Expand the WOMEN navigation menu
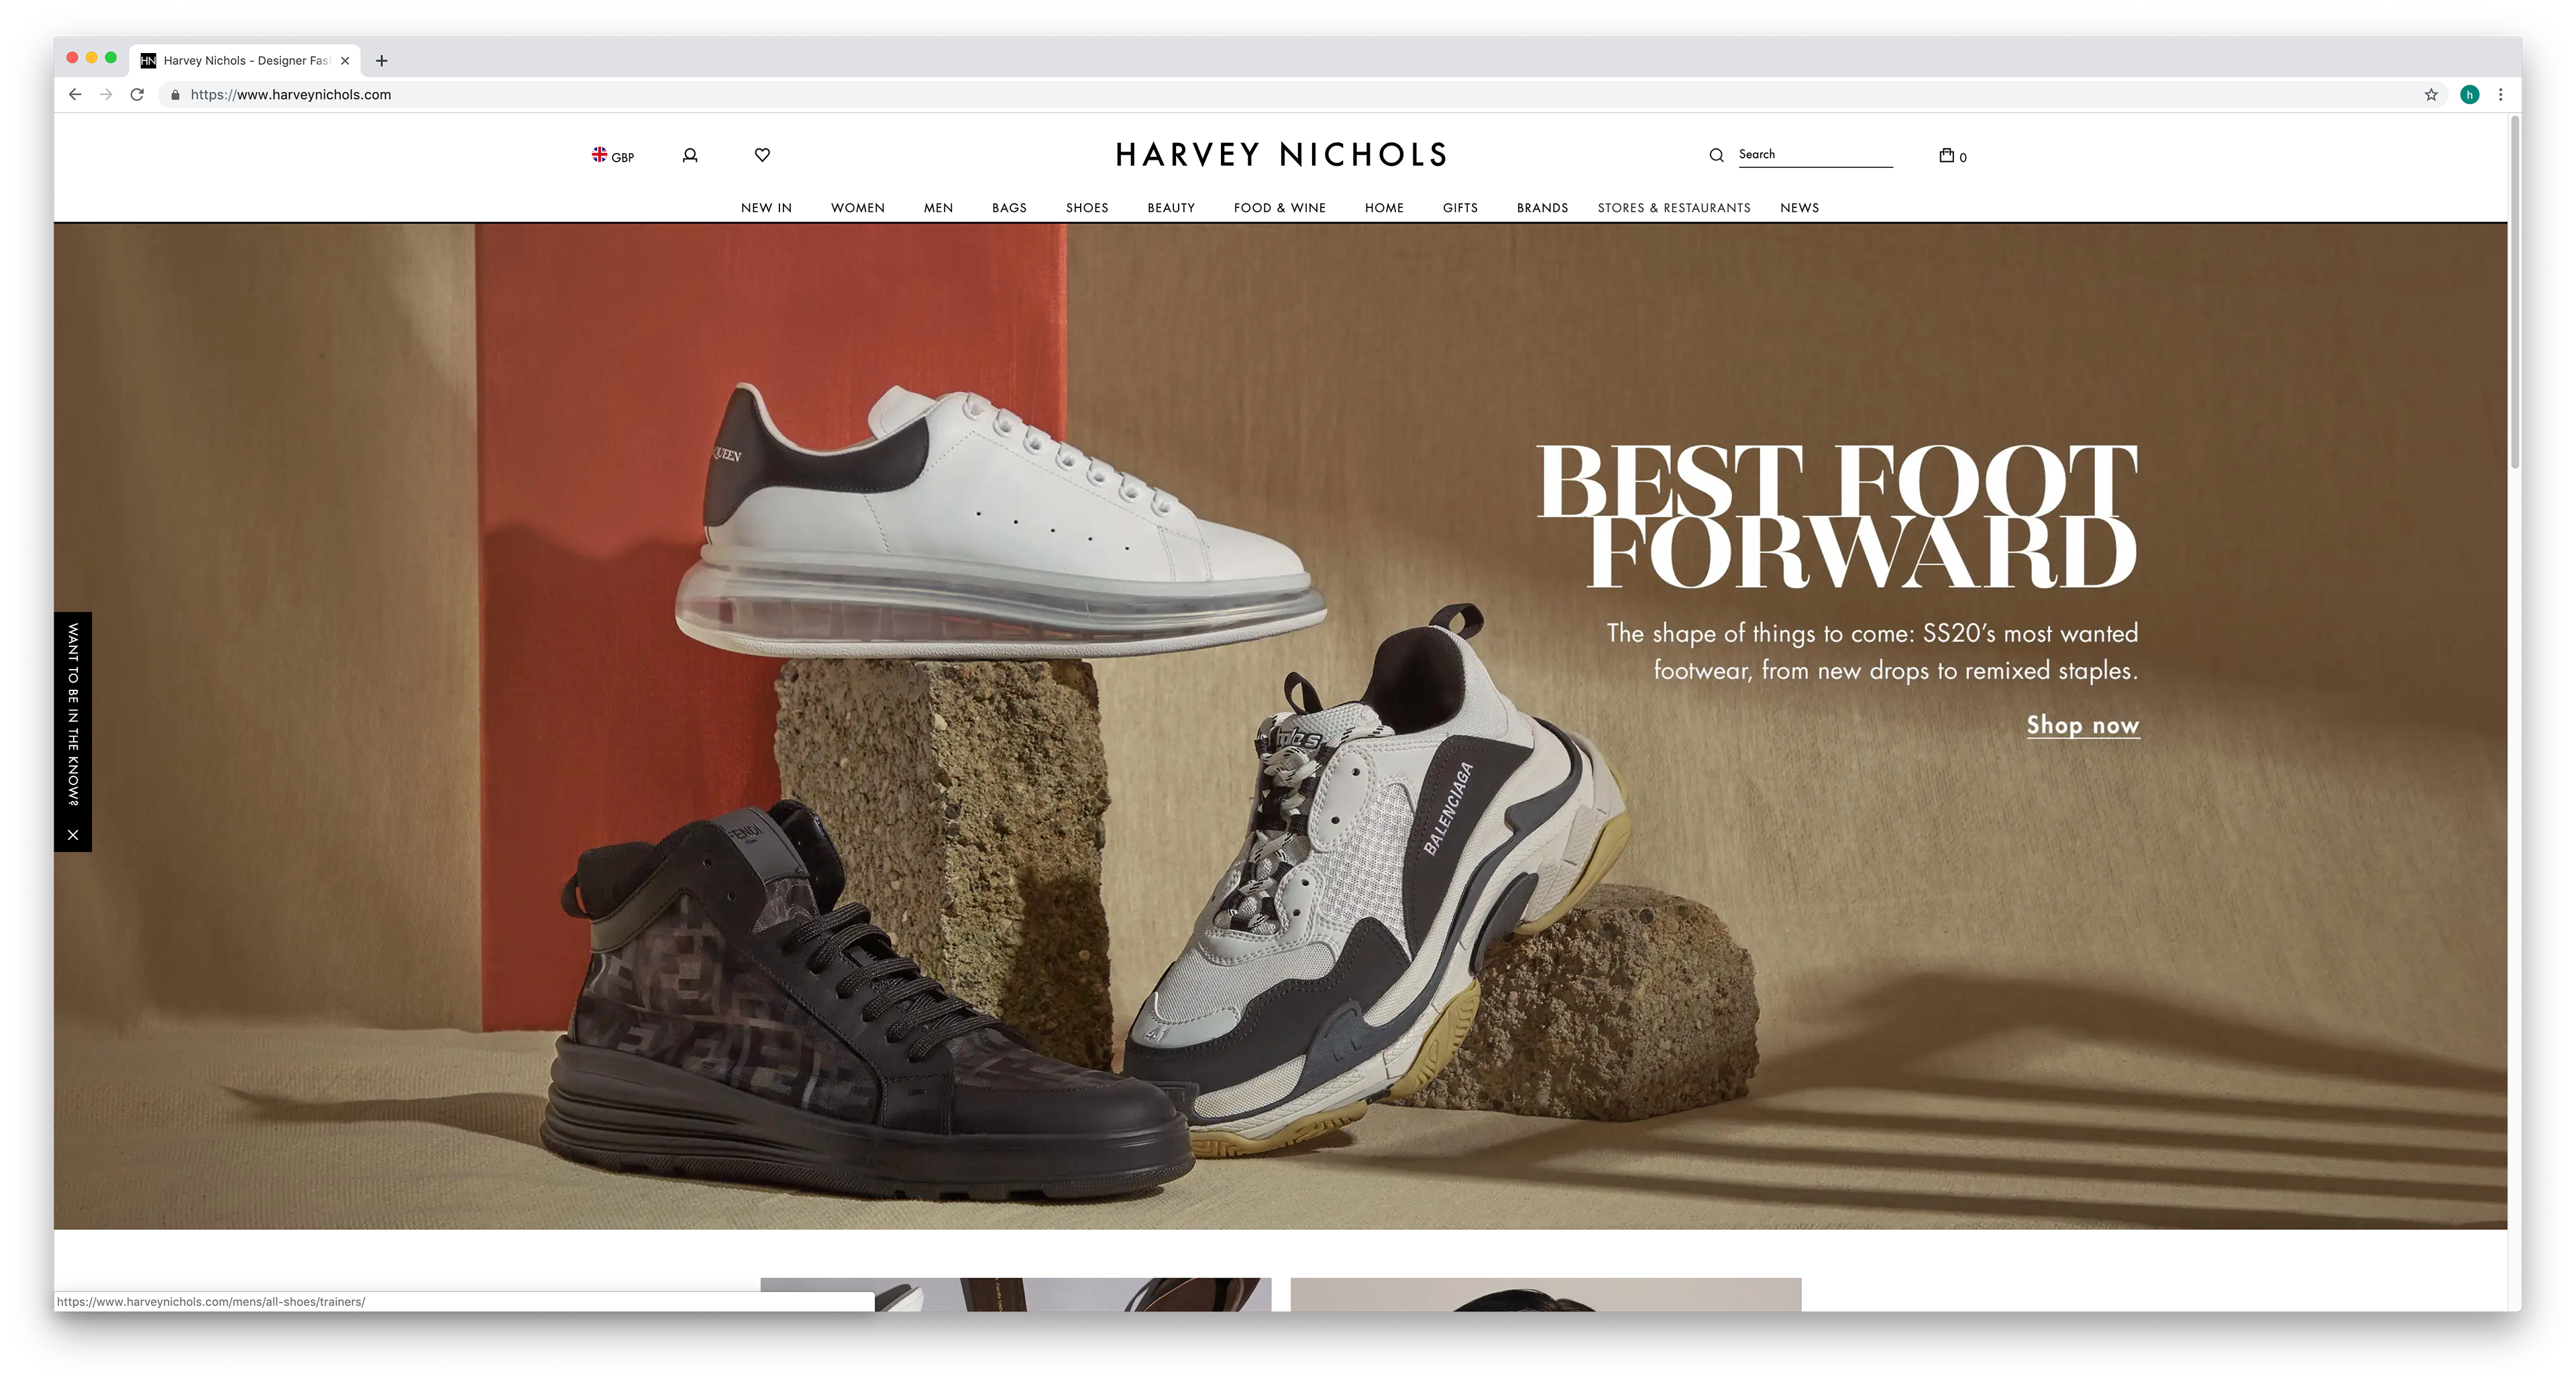Viewport: 2576px width, 1383px height. click(x=857, y=208)
